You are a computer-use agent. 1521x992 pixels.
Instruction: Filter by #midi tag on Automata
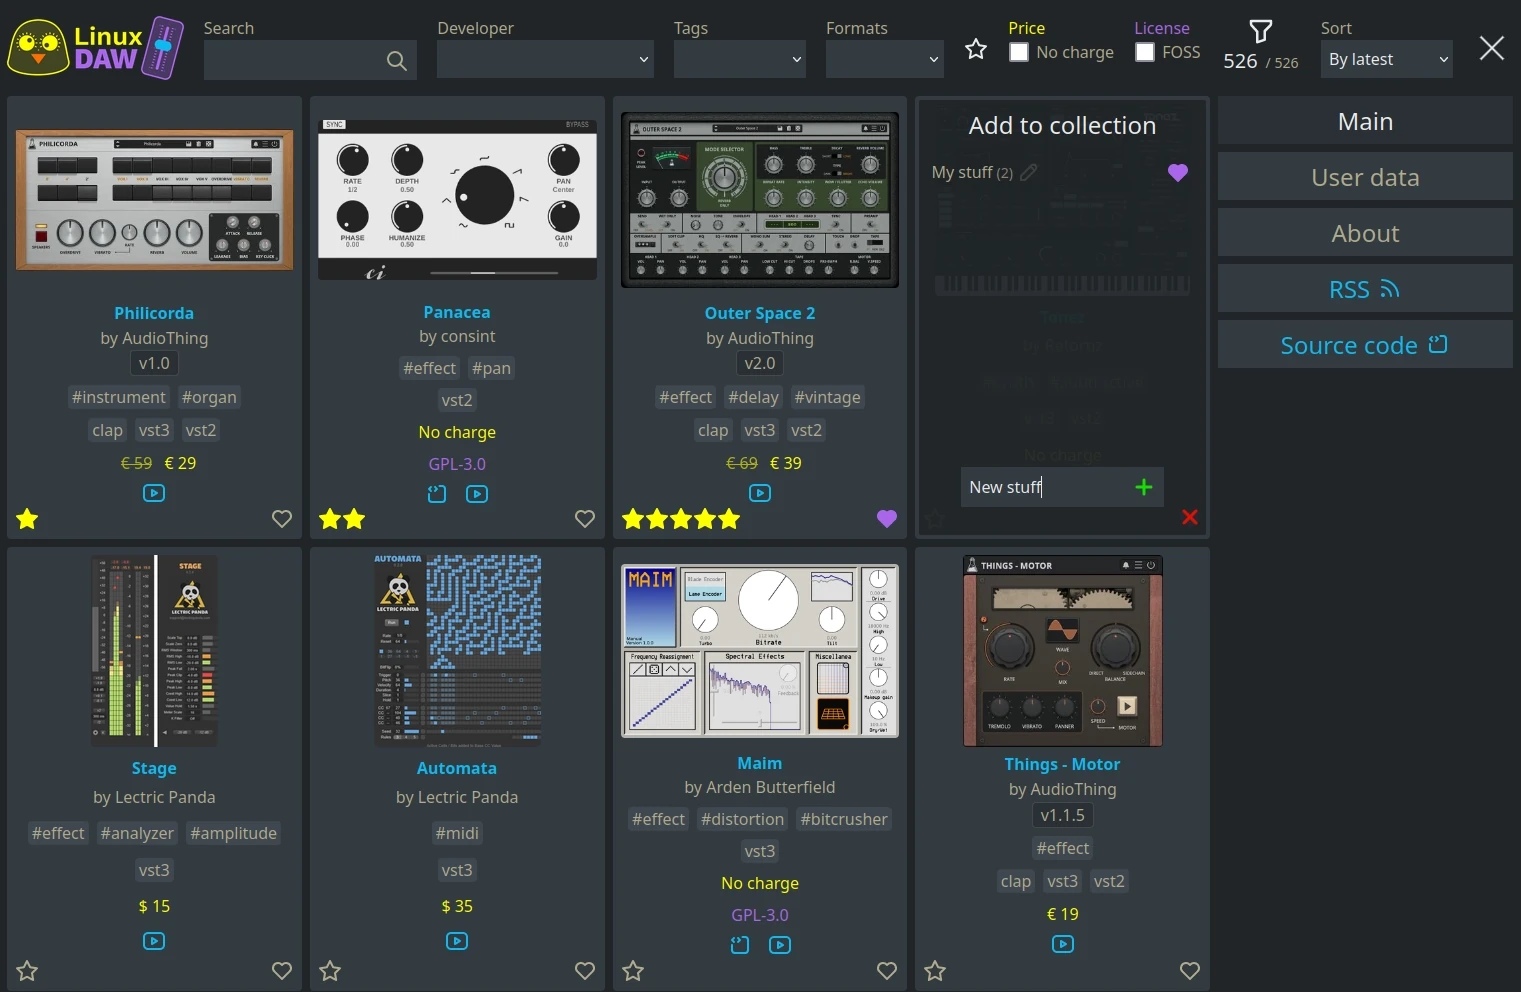coord(457,833)
